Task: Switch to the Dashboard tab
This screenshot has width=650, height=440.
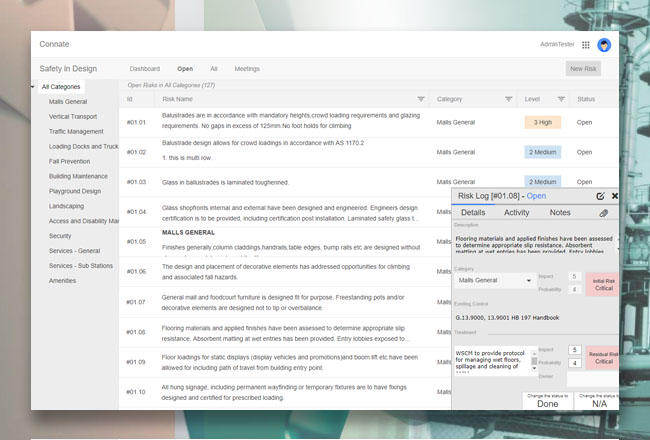Action: pos(145,69)
